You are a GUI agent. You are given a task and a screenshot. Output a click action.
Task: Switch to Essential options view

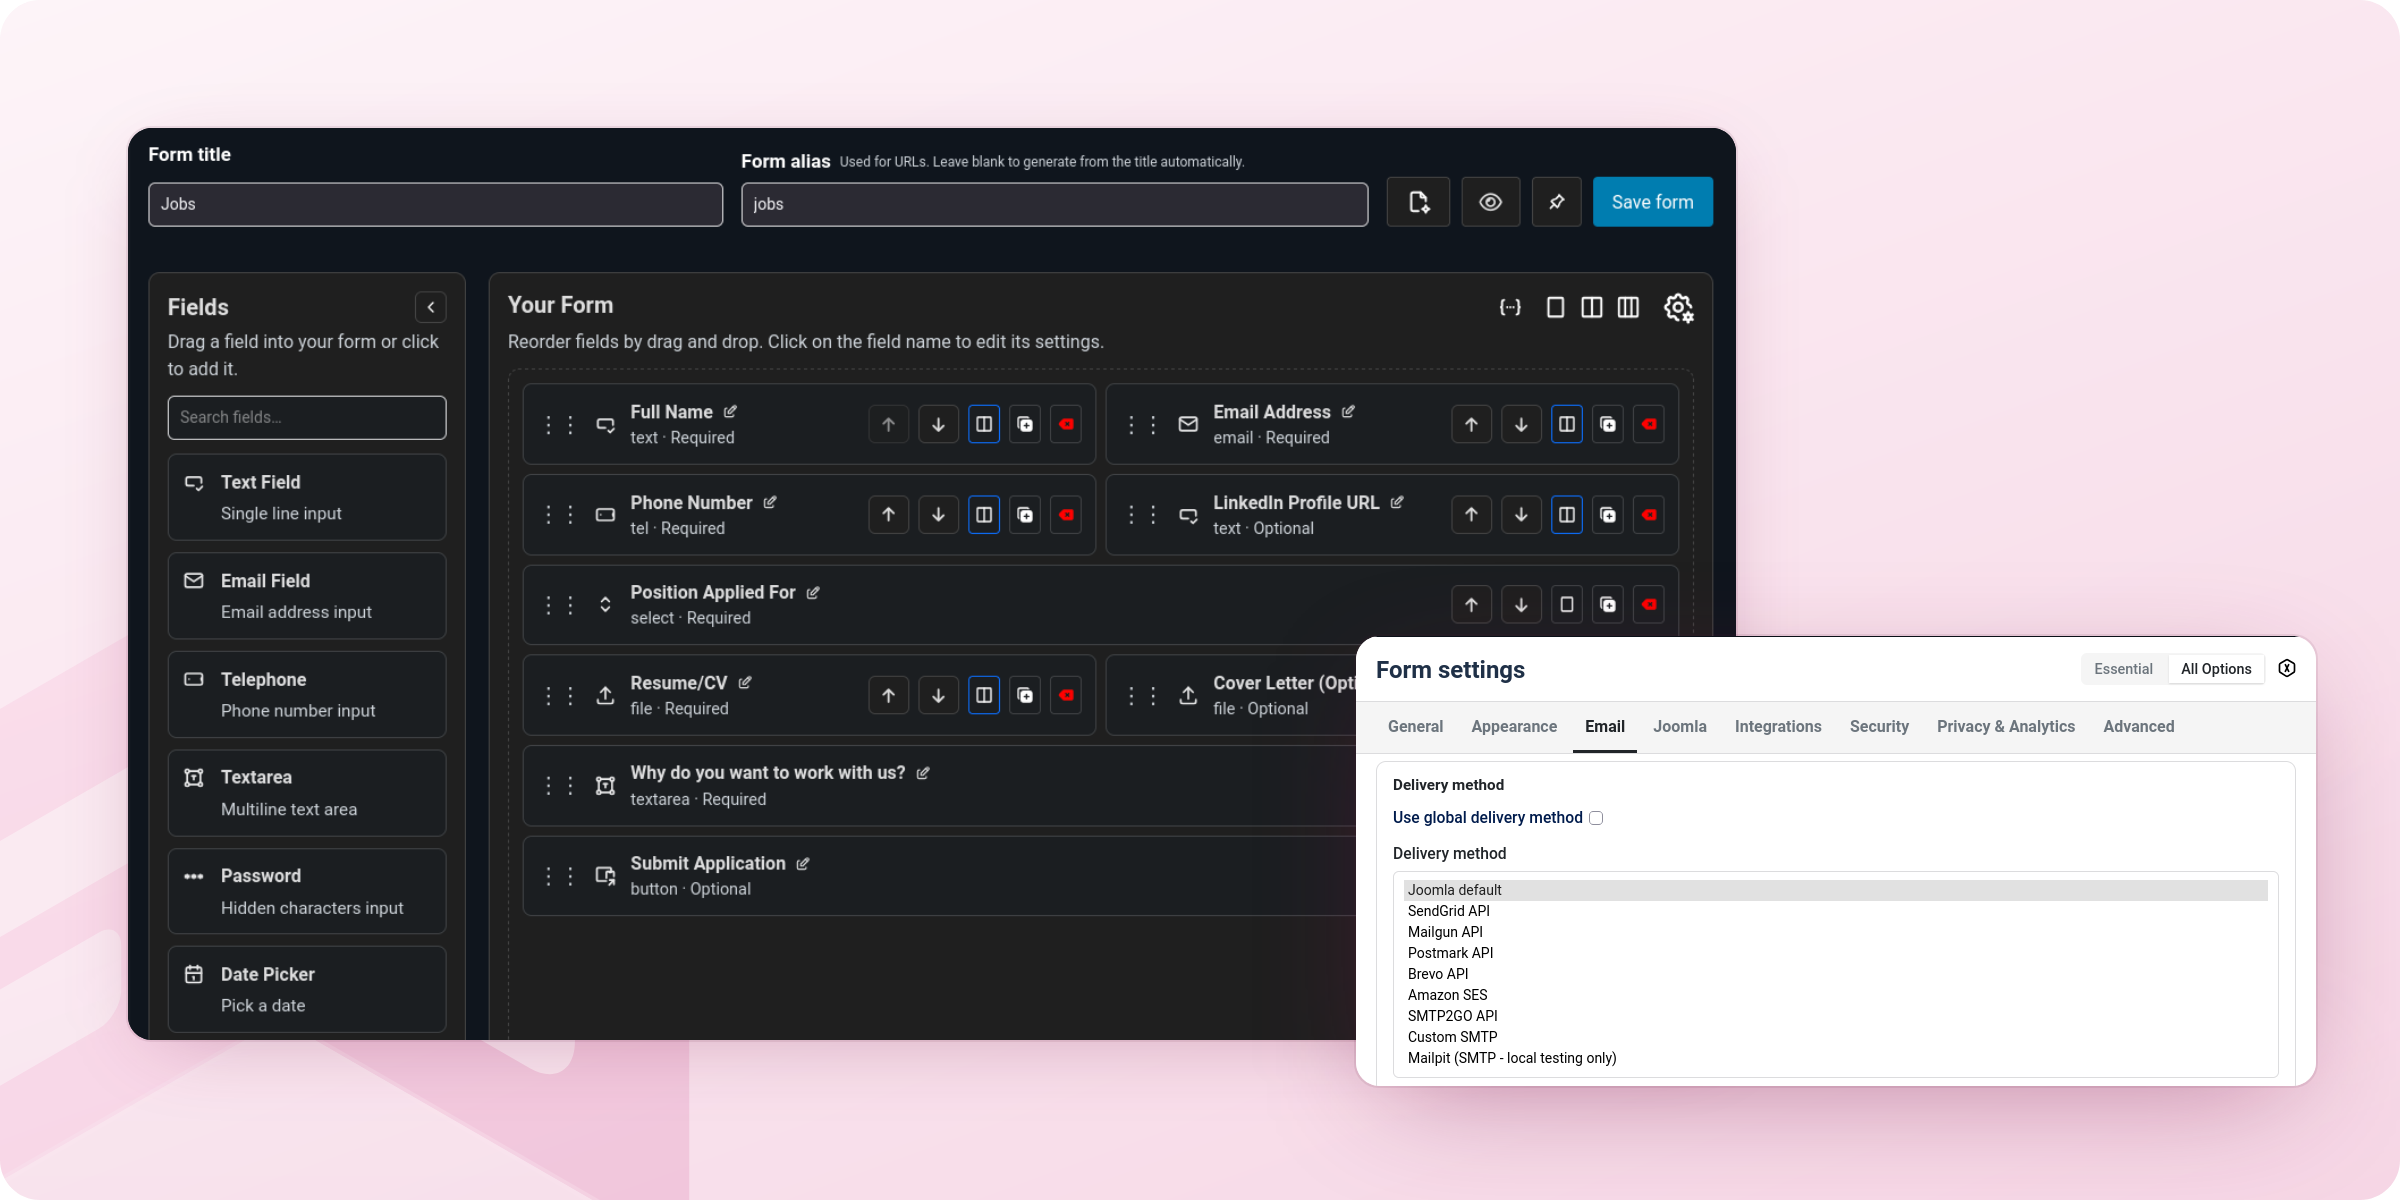[2123, 669]
